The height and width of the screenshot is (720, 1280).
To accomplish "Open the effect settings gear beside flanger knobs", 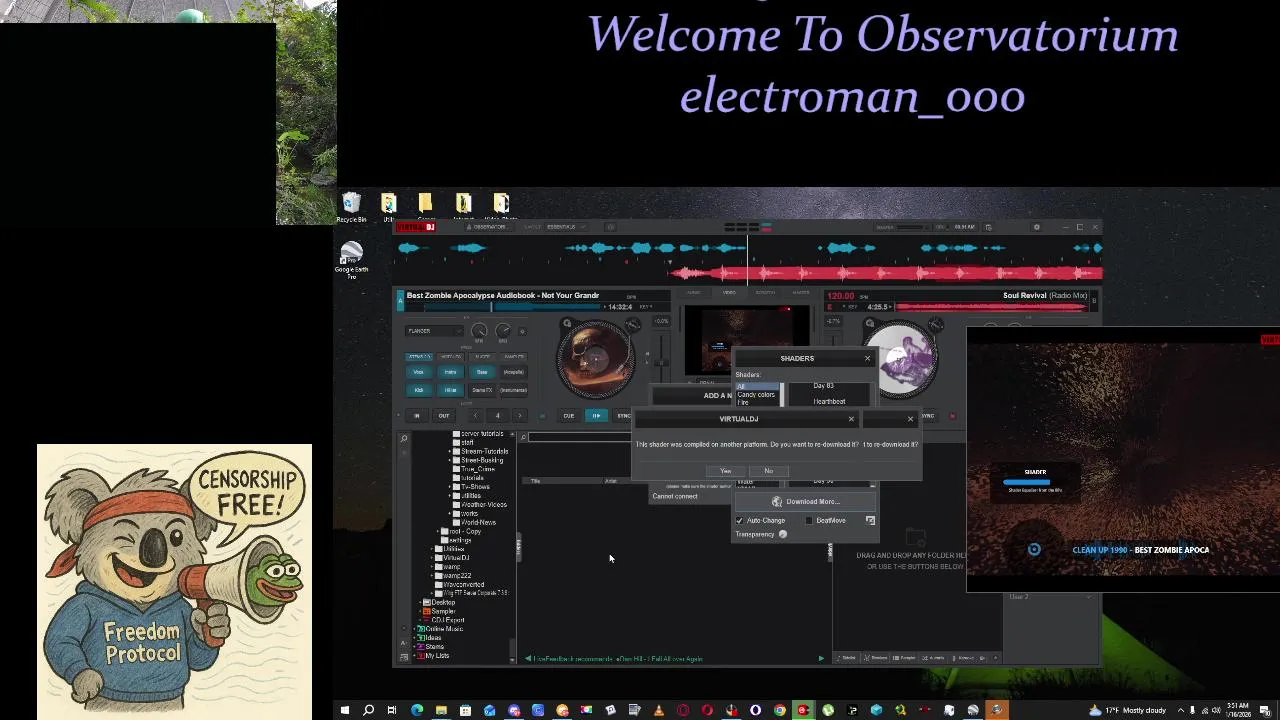I will tap(522, 331).
